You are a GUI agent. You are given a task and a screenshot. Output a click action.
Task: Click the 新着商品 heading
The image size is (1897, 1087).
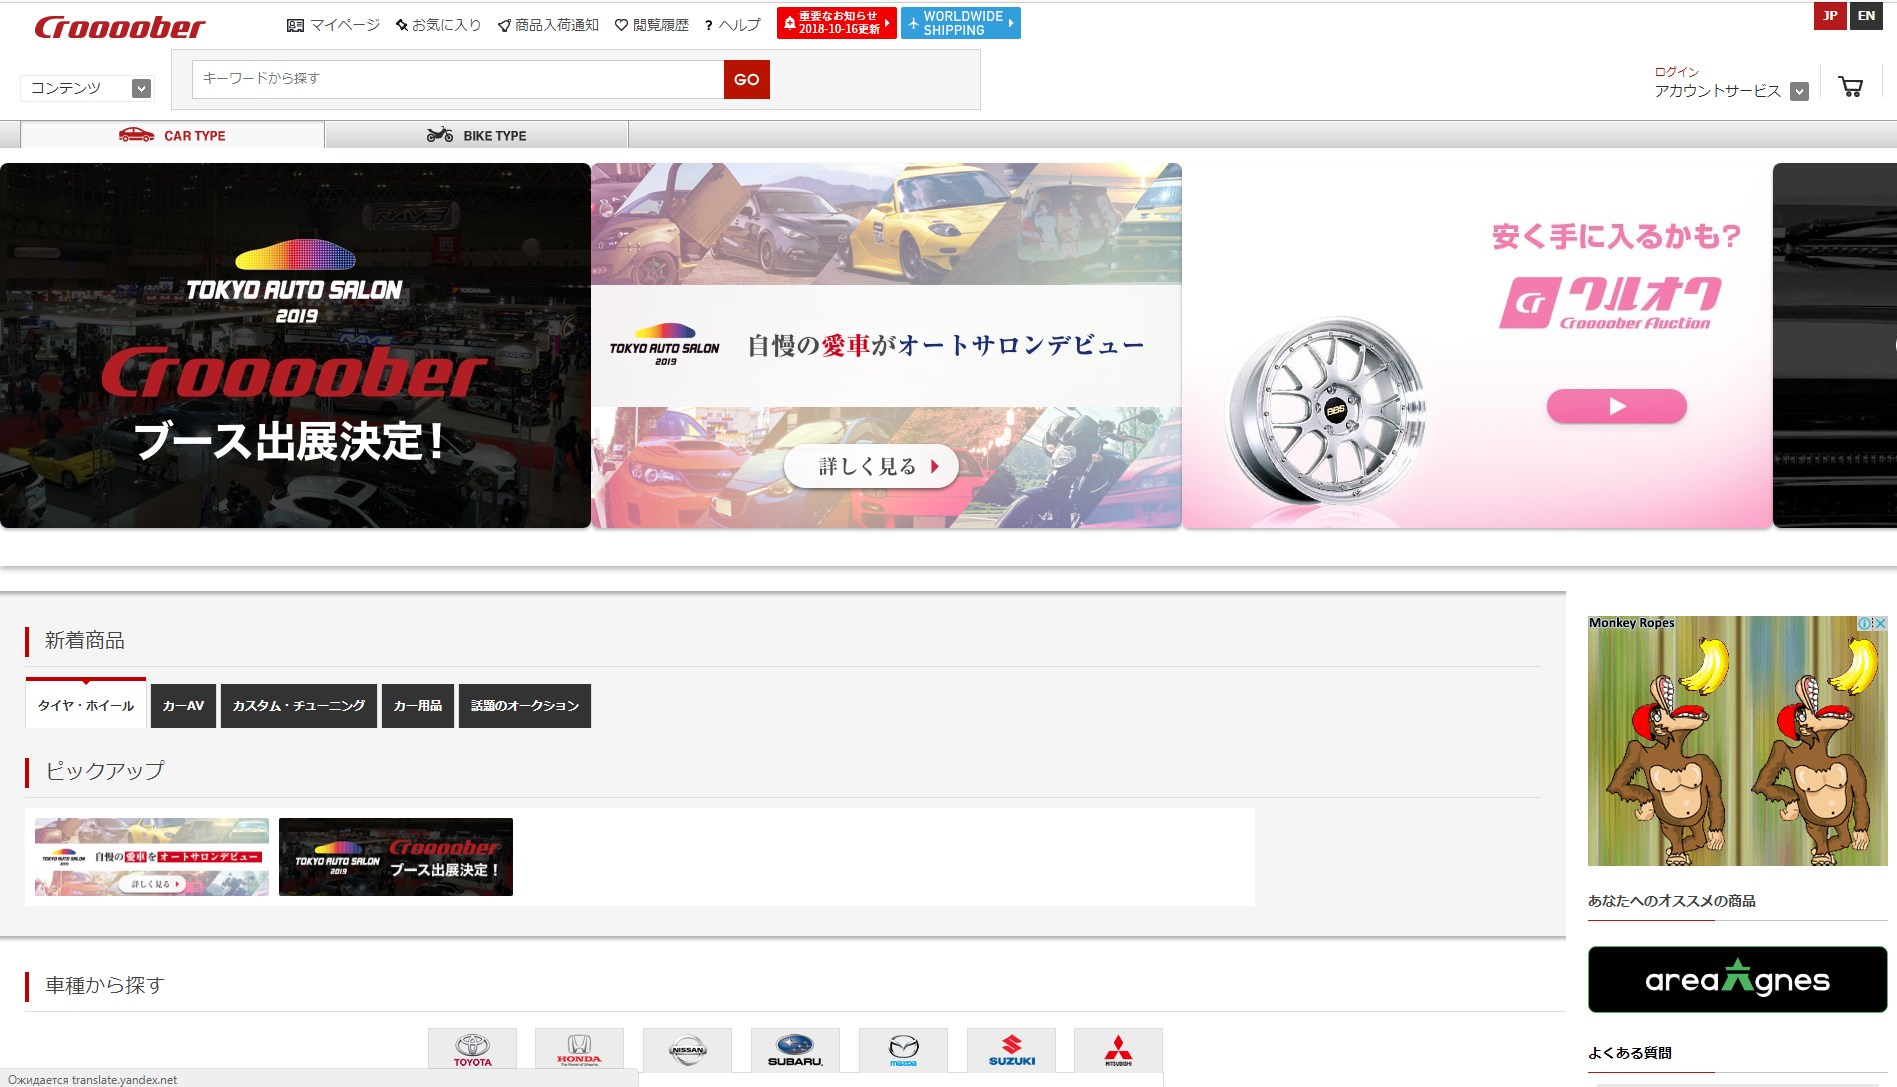pyautogui.click(x=84, y=641)
